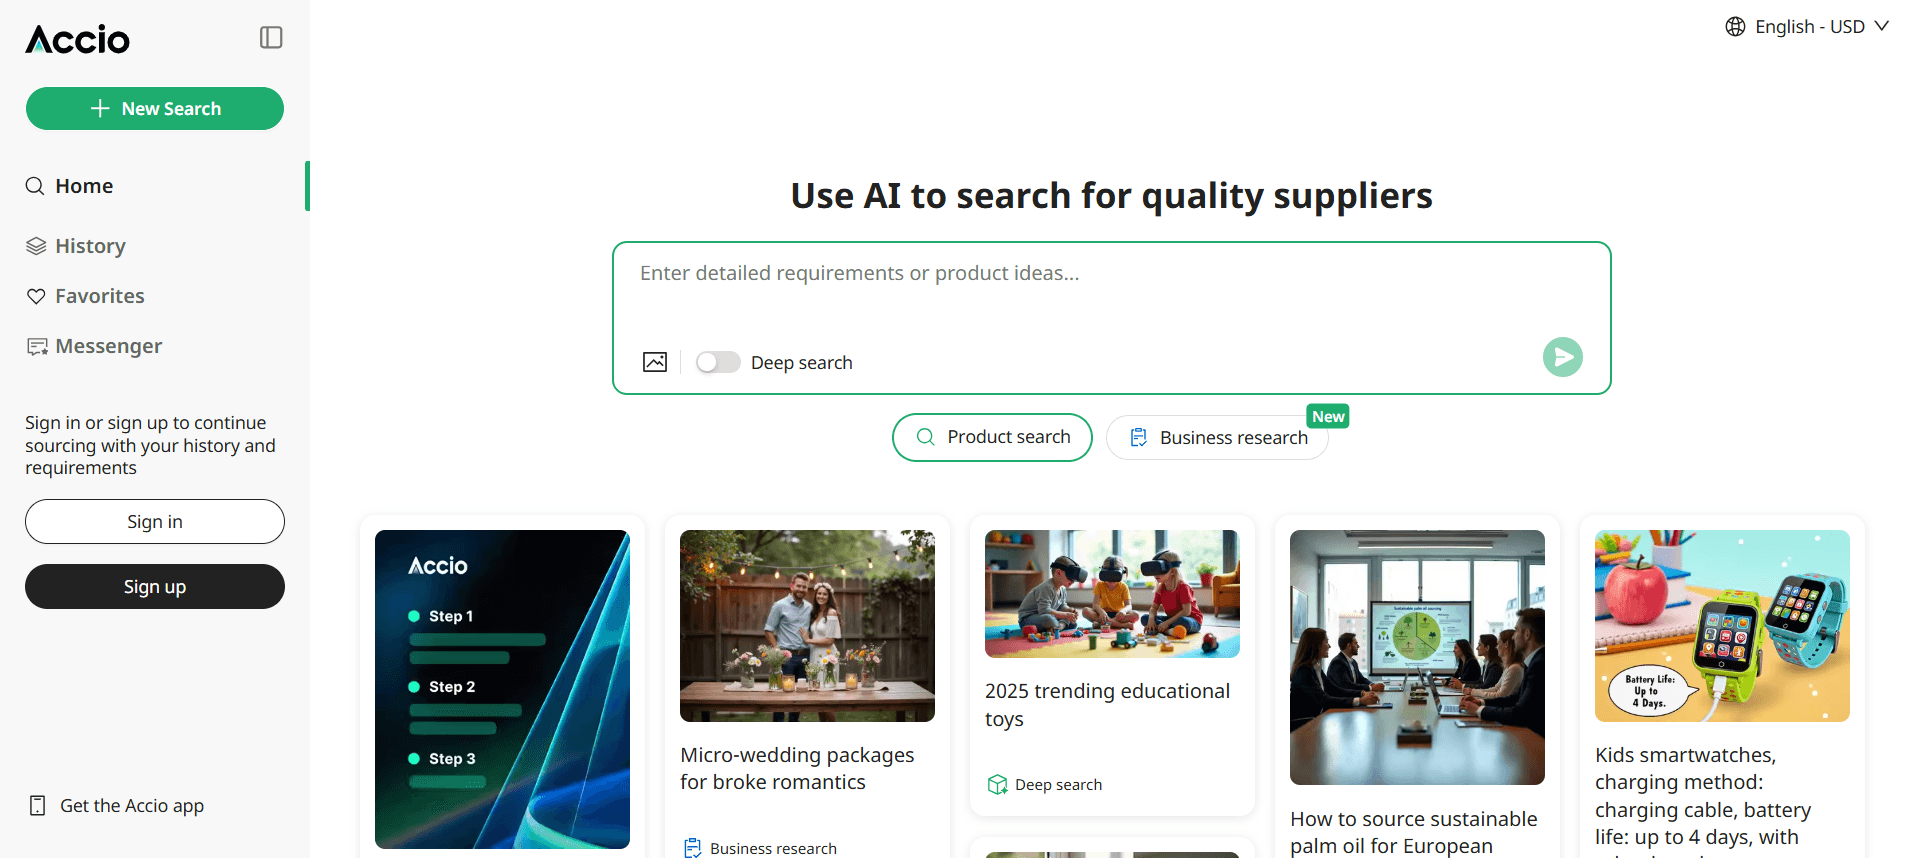Open the 2025 trending educational toys card
1916x858 pixels.
tap(1112, 665)
